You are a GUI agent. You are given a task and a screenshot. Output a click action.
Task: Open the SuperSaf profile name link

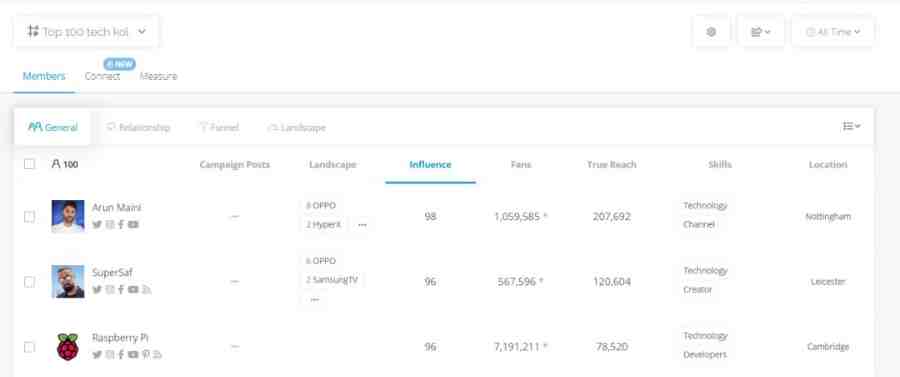click(112, 273)
